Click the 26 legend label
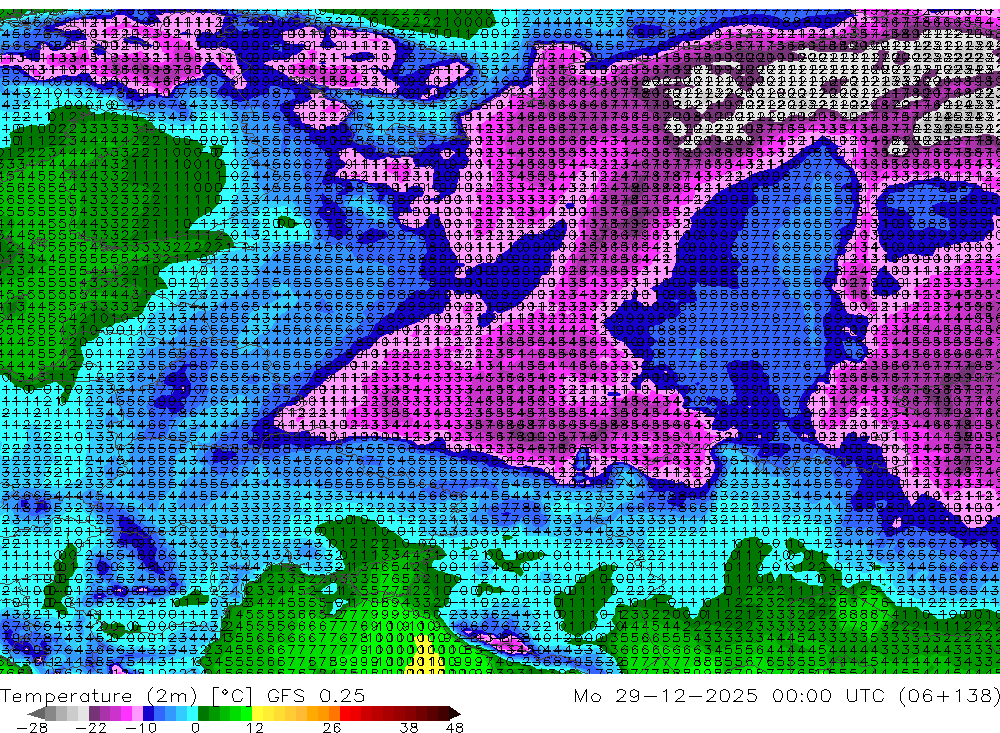Screen dimensions: 1000x733 [332, 727]
